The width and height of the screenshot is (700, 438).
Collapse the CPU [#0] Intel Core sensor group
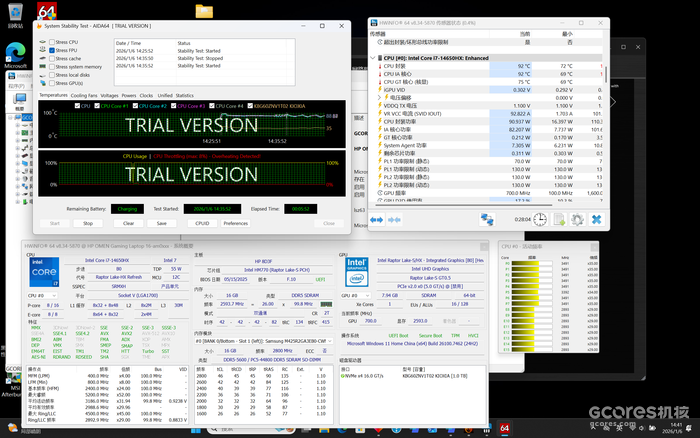373,58
